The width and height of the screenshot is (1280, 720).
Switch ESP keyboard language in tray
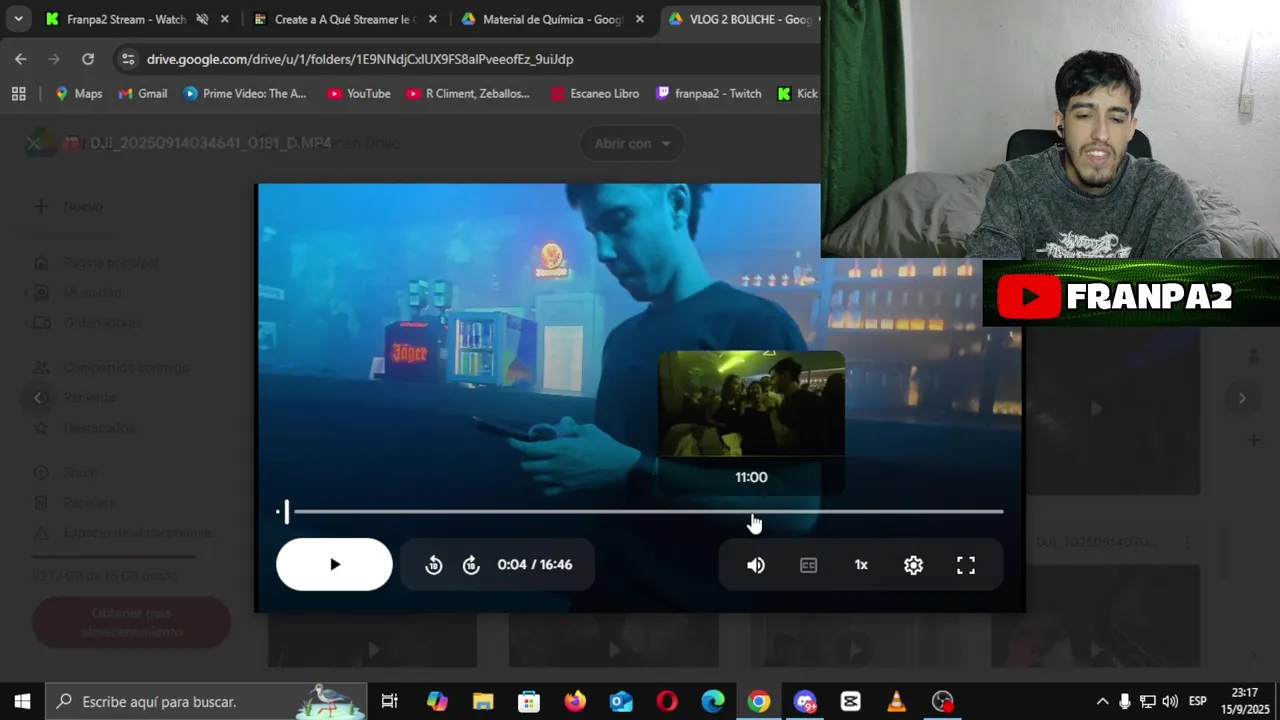[1197, 701]
